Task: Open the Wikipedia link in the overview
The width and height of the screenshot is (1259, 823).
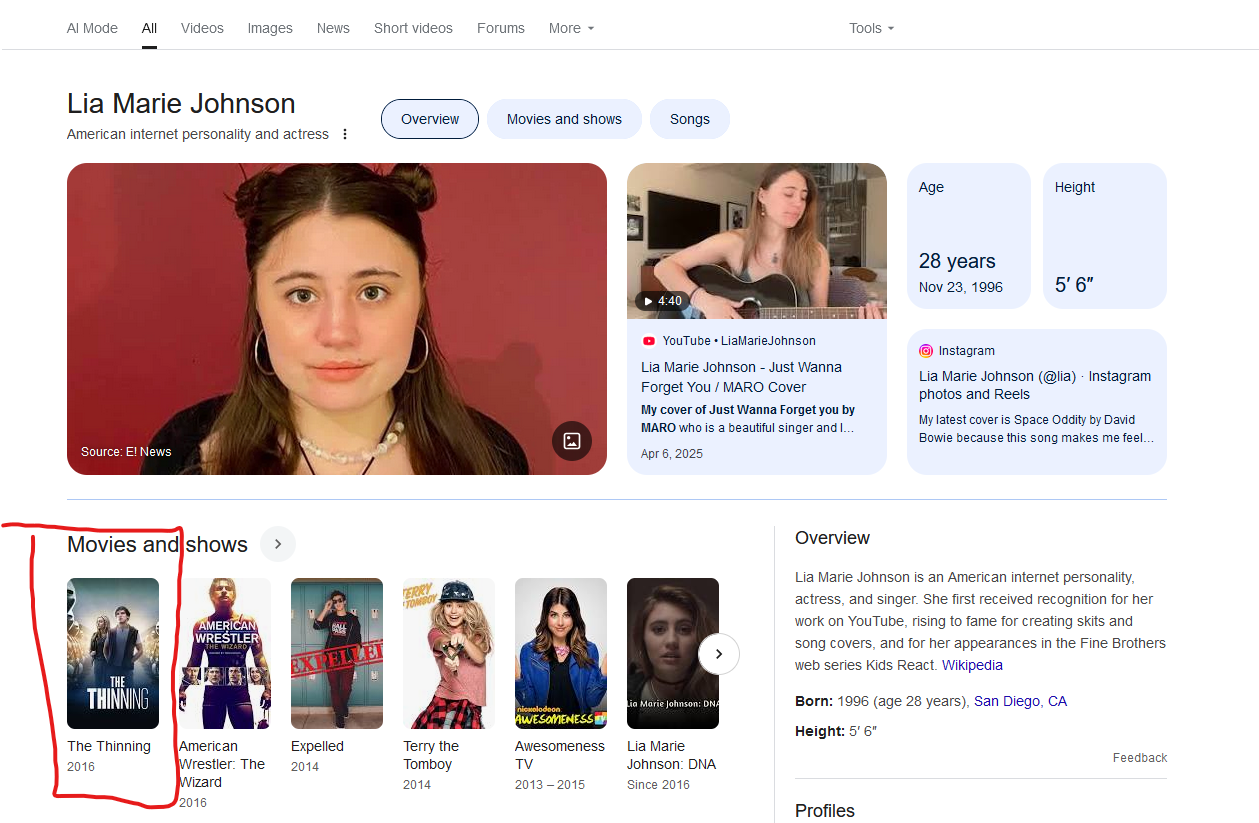Action: tap(972, 665)
